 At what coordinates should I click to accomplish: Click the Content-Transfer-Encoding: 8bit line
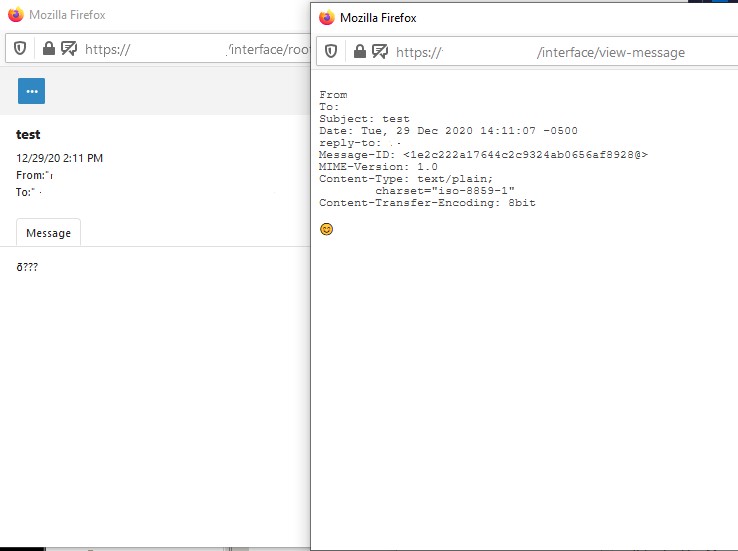pos(428,203)
